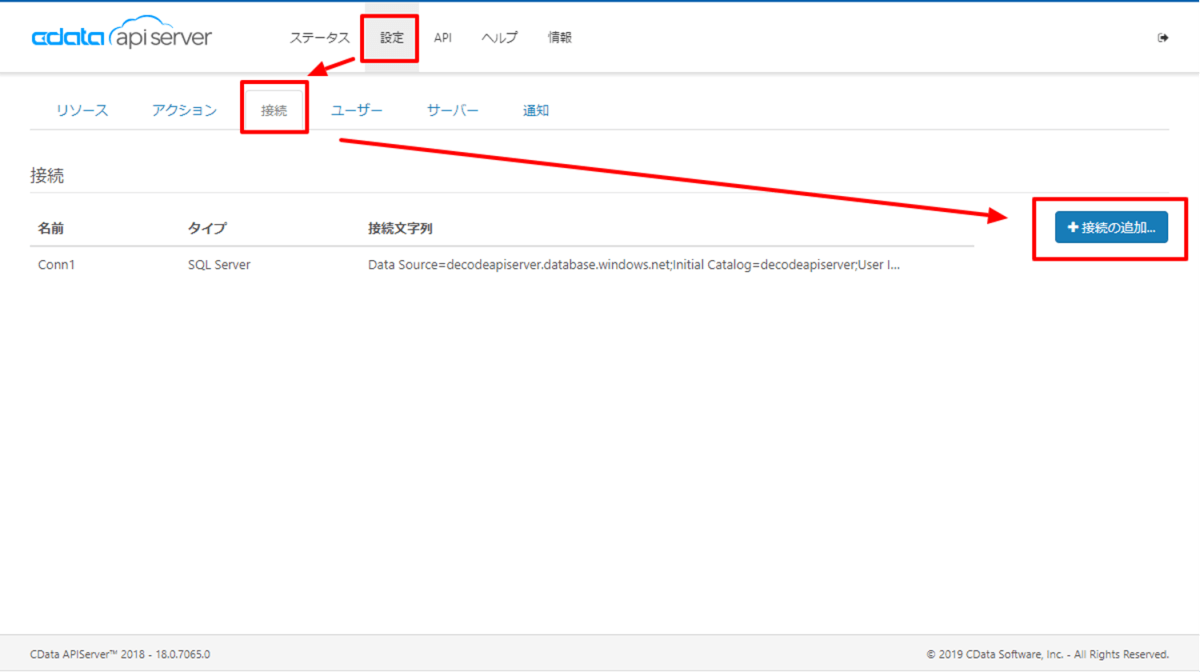Open the サーバー tab
This screenshot has height=672, width=1200.
(x=453, y=110)
